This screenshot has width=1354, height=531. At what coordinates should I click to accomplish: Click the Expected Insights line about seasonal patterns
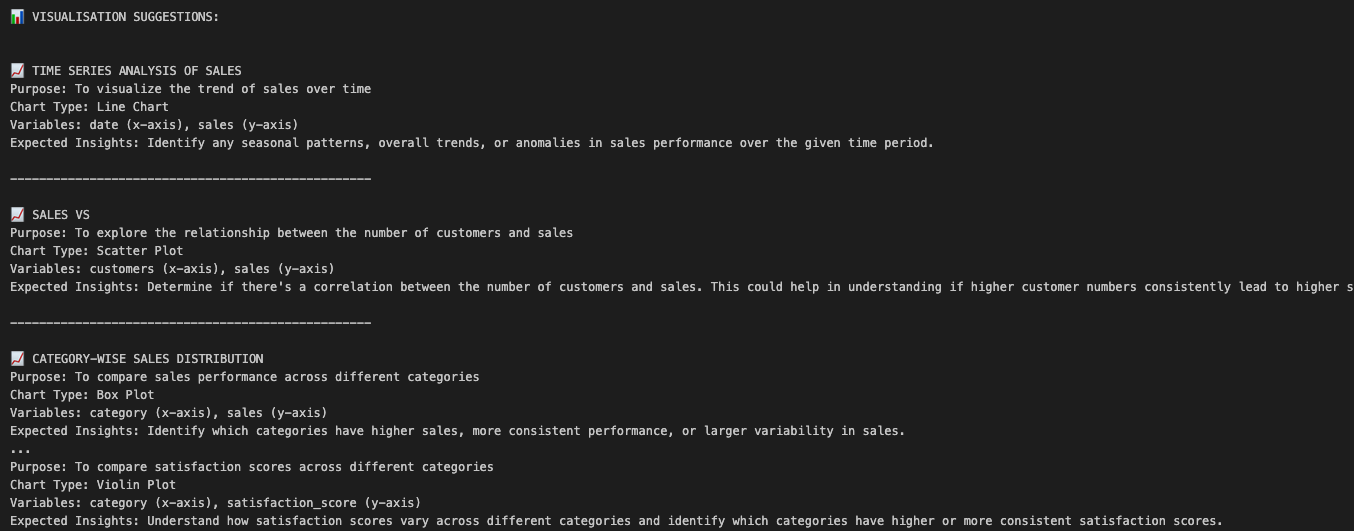[x=471, y=143]
